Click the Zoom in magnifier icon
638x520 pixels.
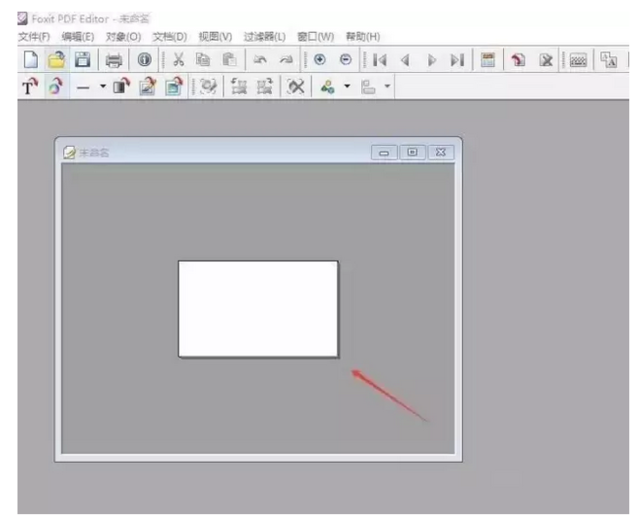(320, 60)
